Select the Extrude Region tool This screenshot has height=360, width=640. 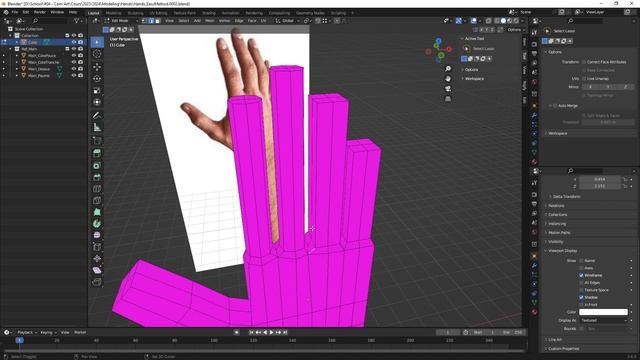click(x=97, y=153)
